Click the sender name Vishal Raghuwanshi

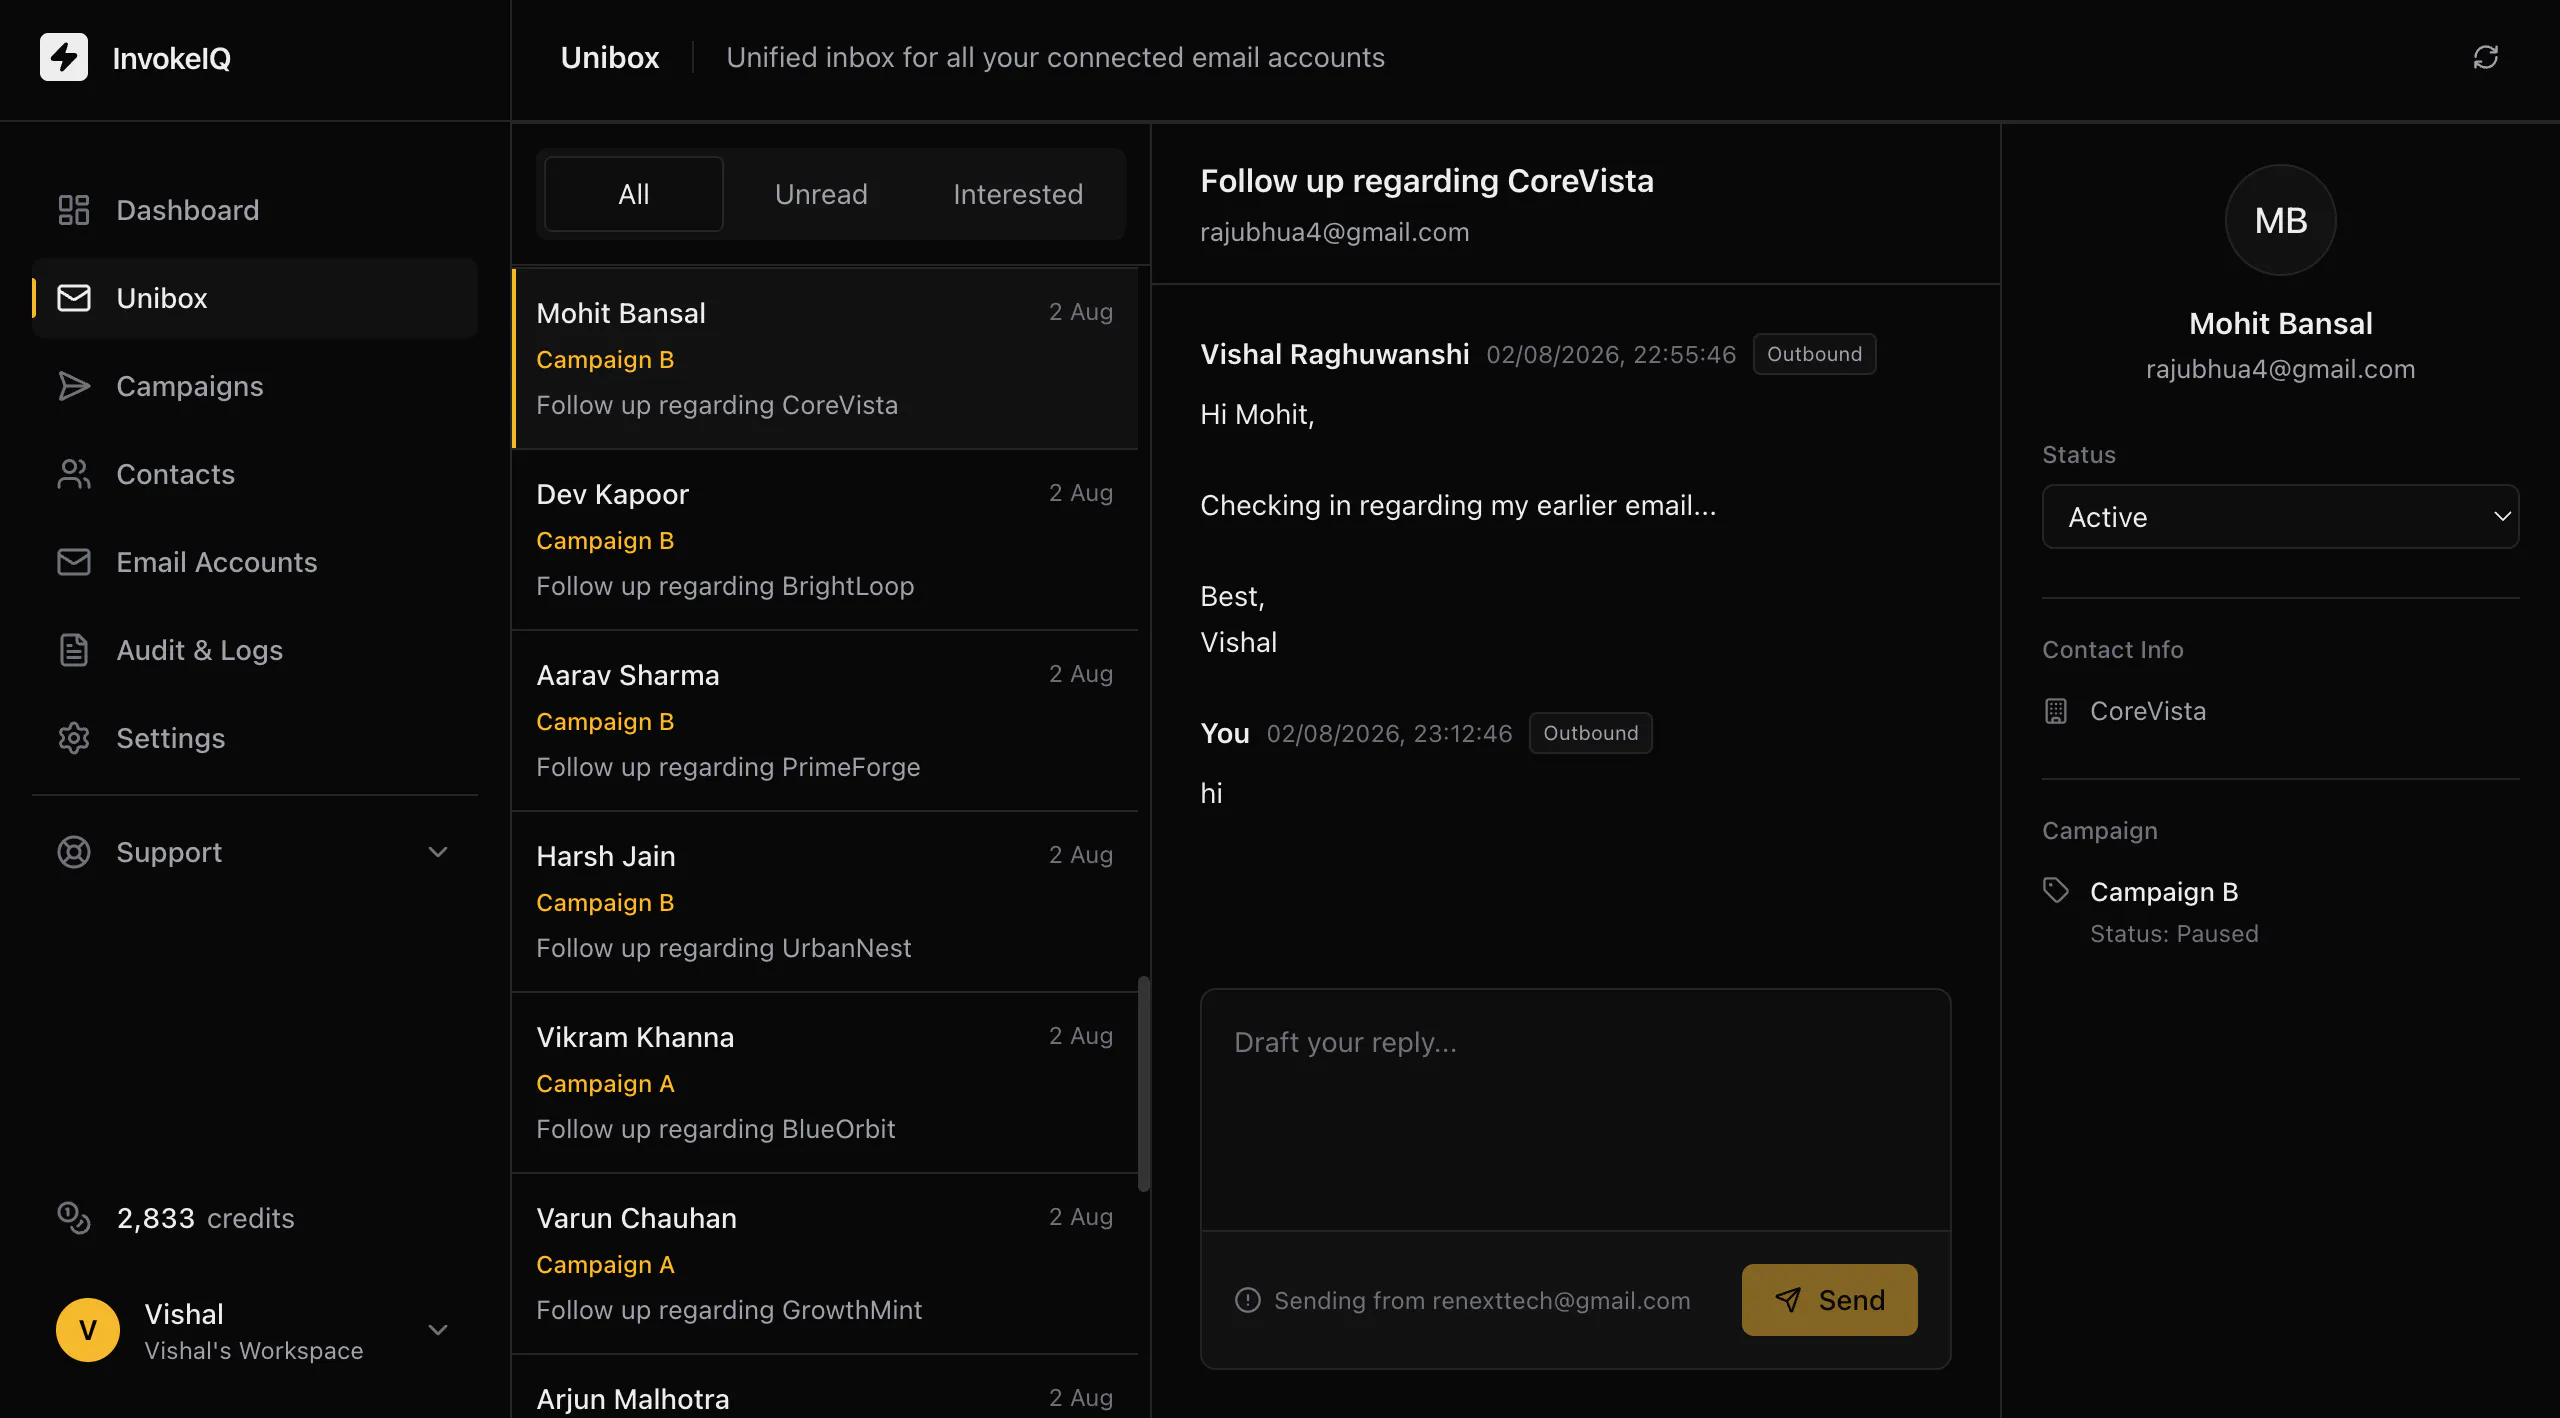[1335, 354]
